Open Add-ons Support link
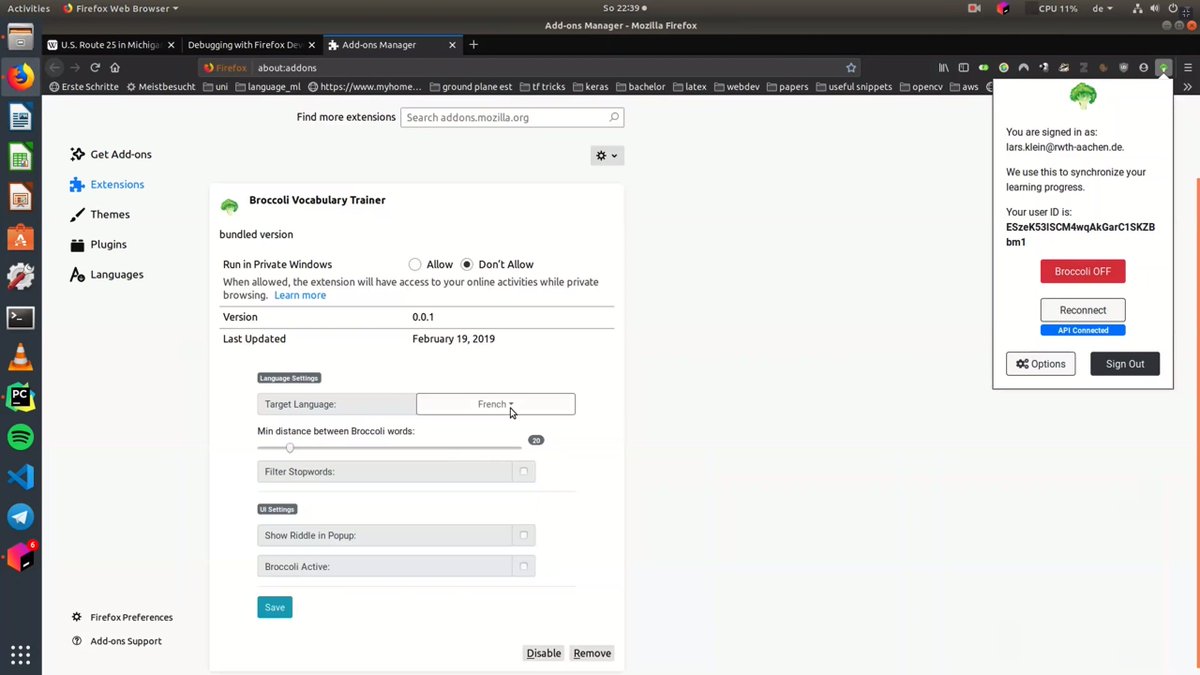The height and width of the screenshot is (675, 1200). (x=116, y=641)
